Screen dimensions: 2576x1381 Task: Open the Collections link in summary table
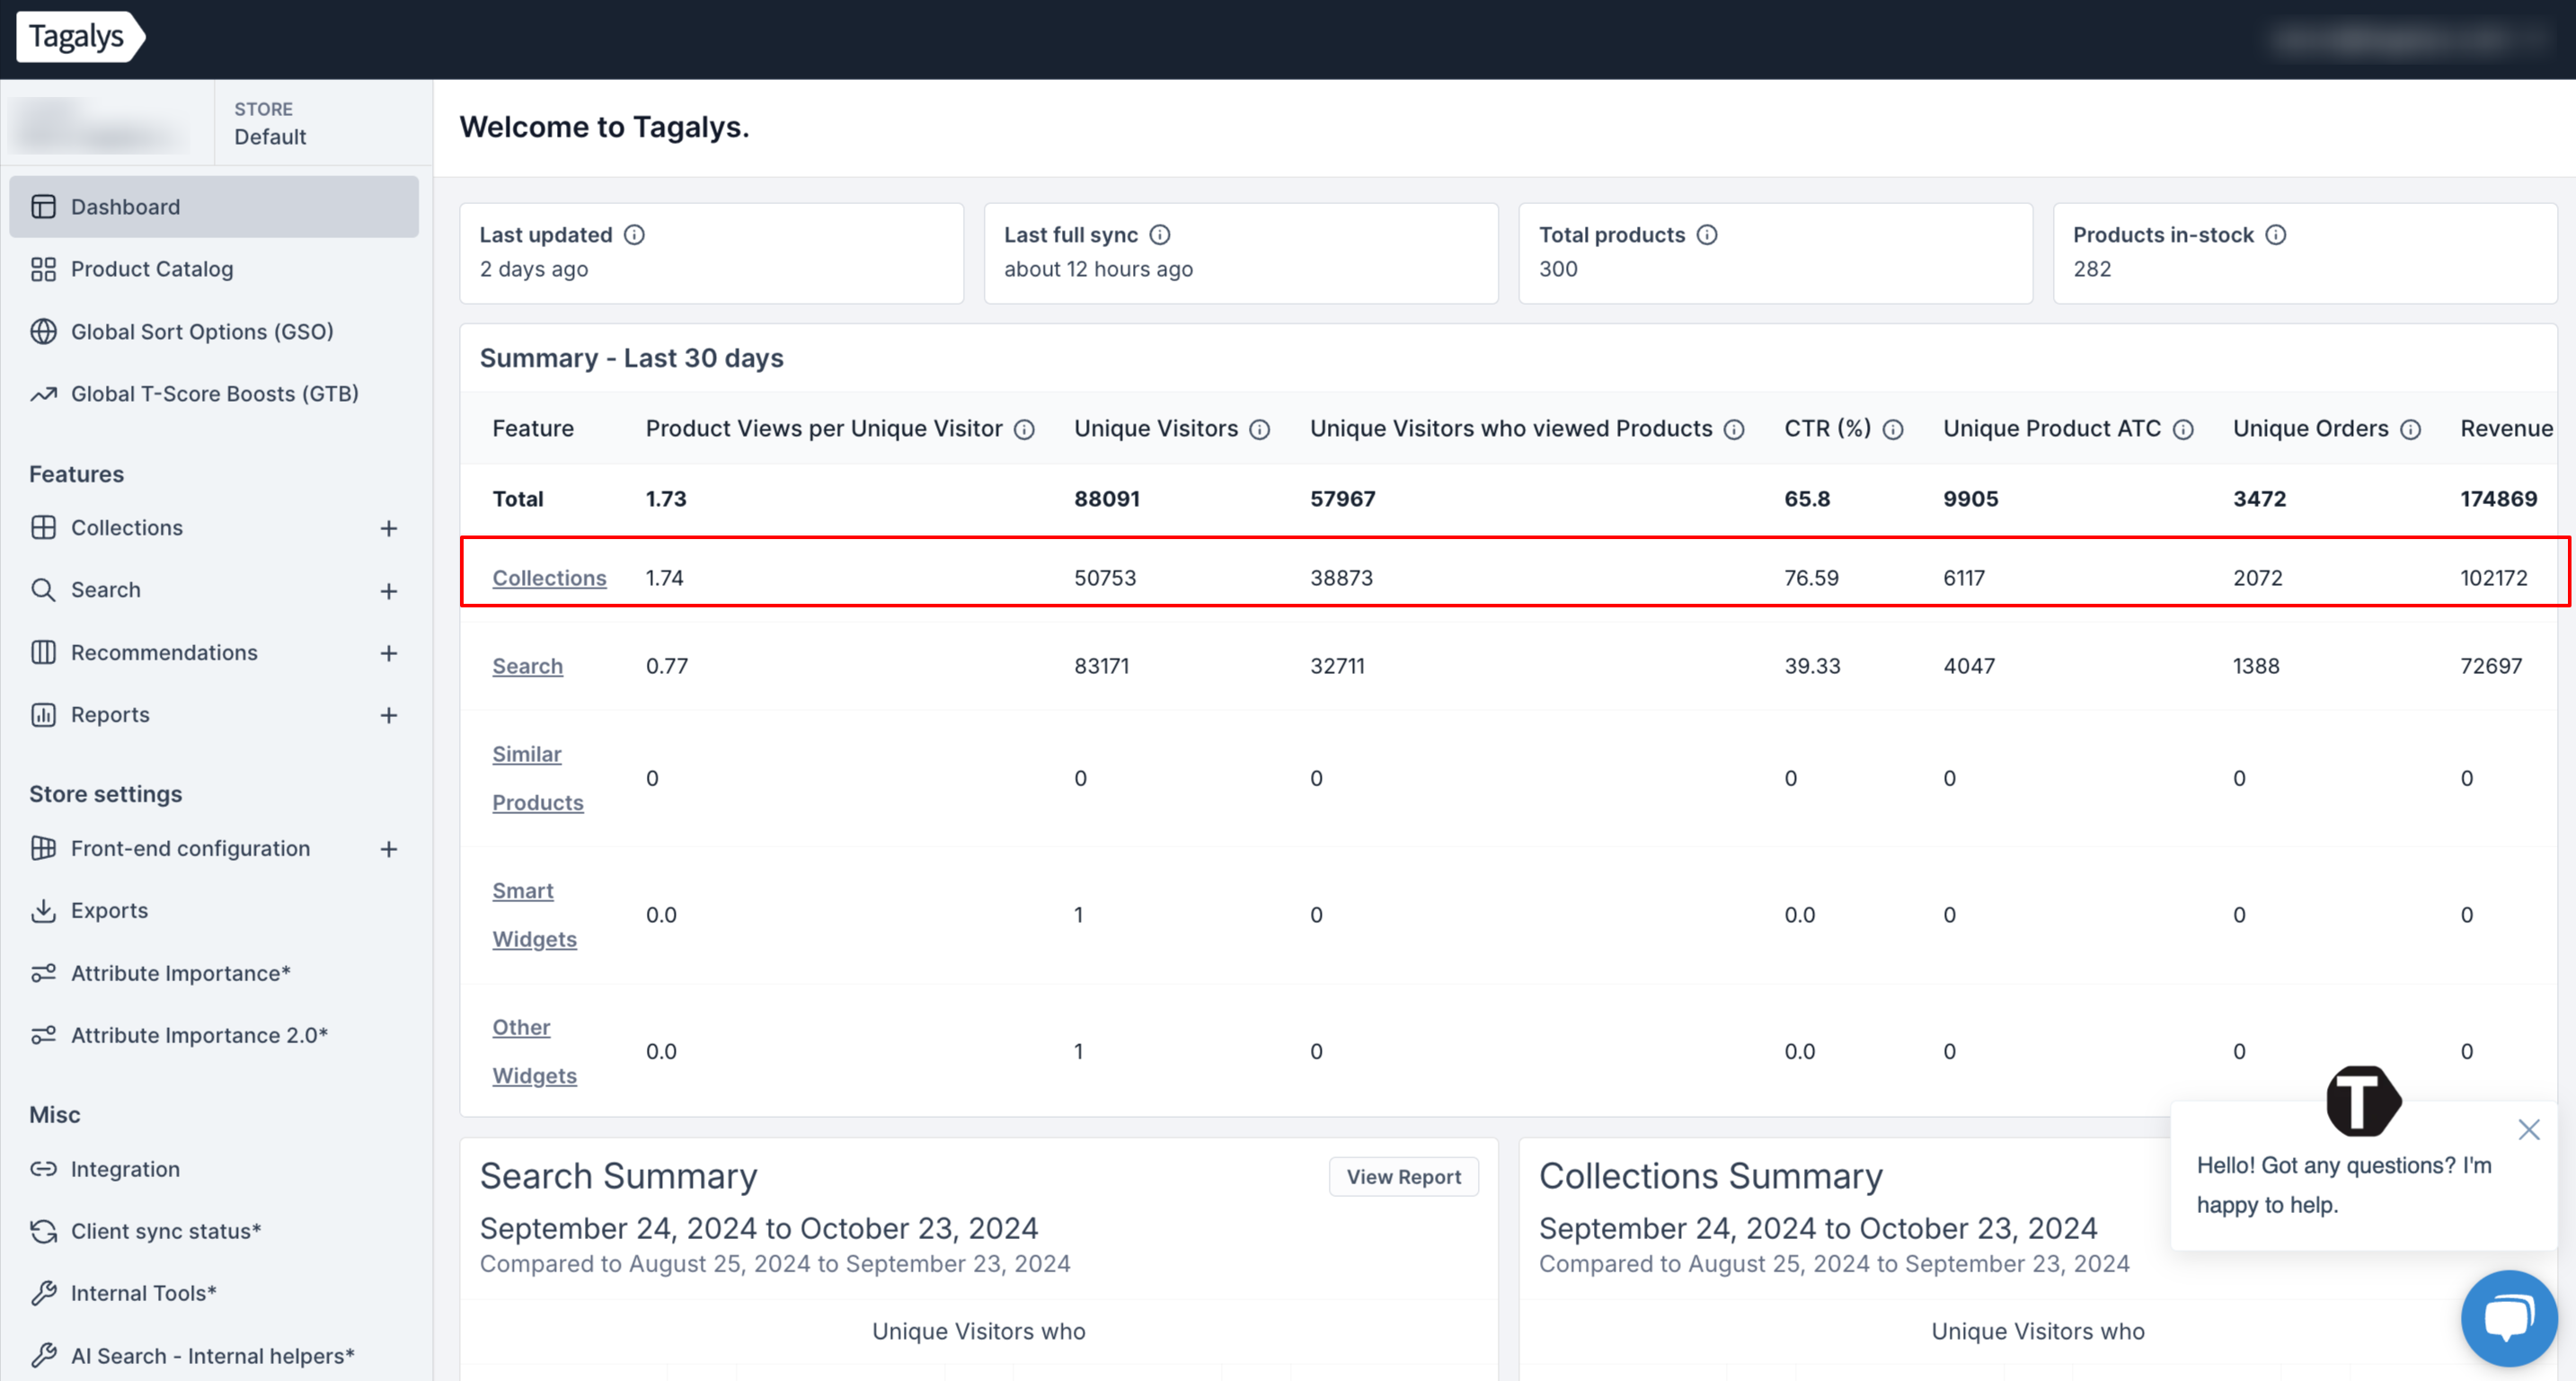pyautogui.click(x=549, y=578)
